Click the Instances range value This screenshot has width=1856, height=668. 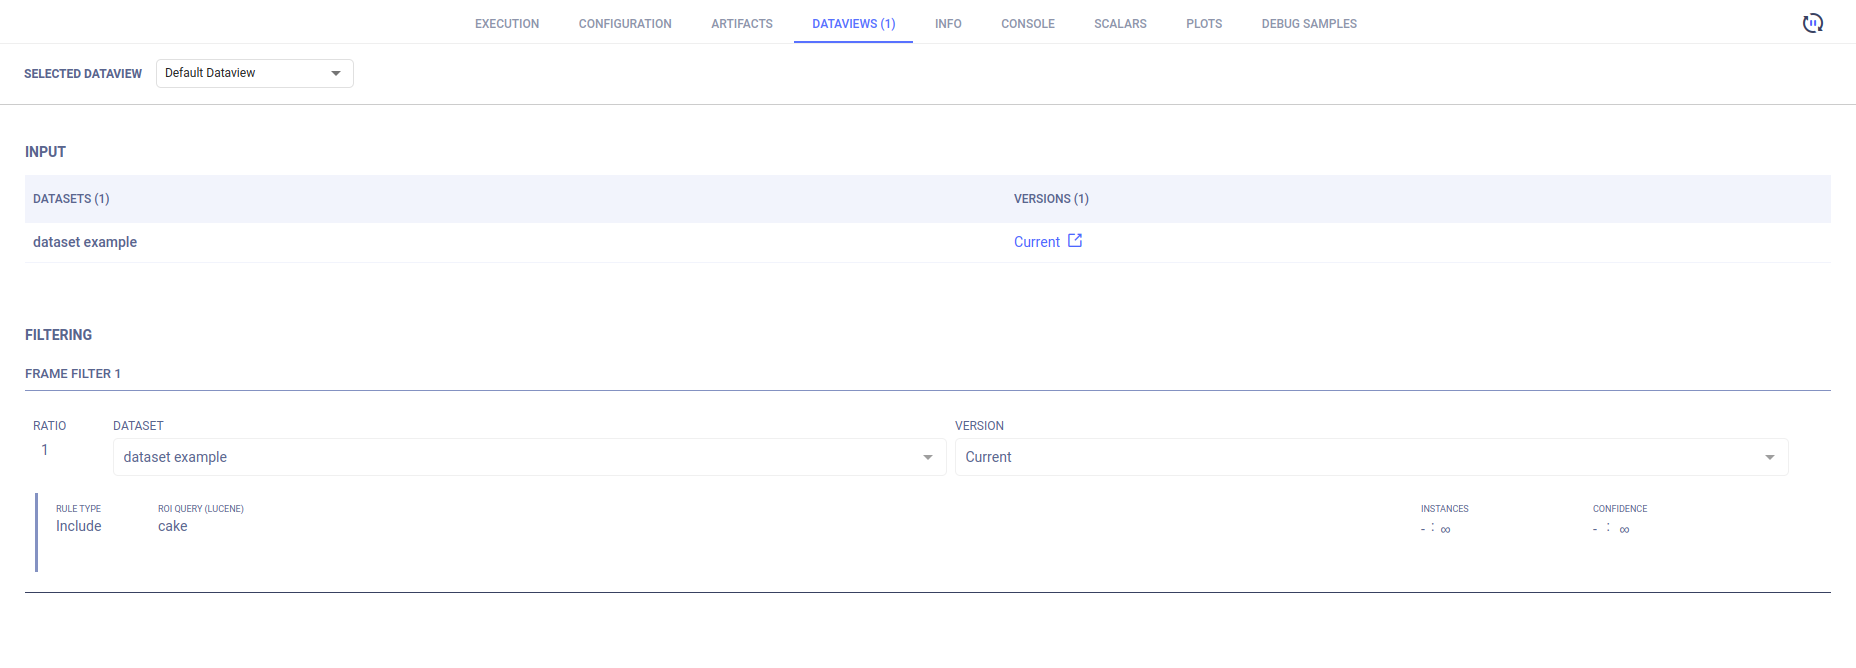point(1436,528)
